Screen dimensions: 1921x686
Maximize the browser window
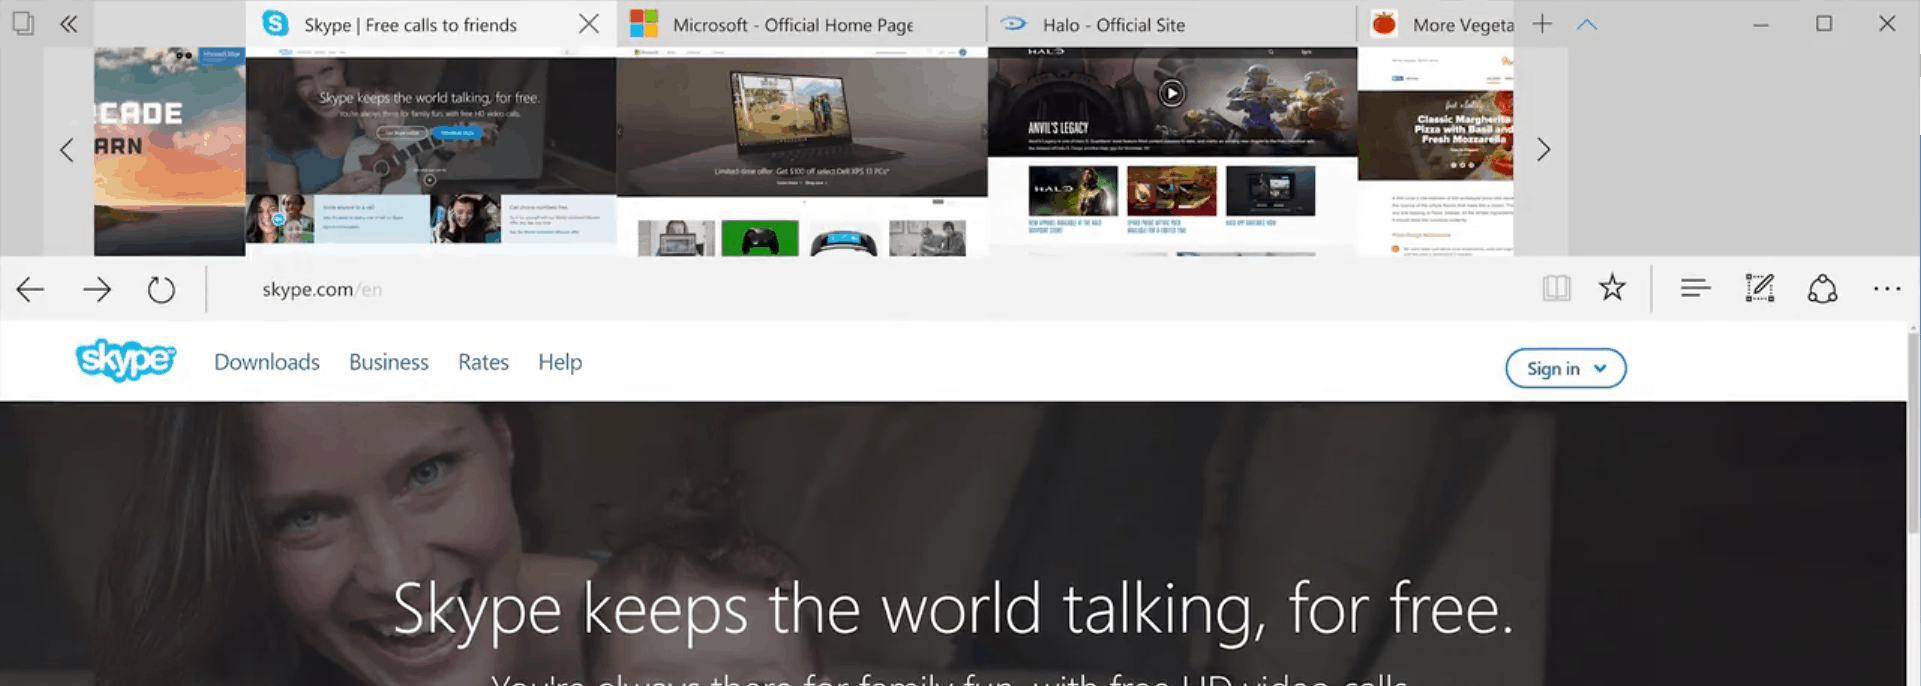[1824, 23]
